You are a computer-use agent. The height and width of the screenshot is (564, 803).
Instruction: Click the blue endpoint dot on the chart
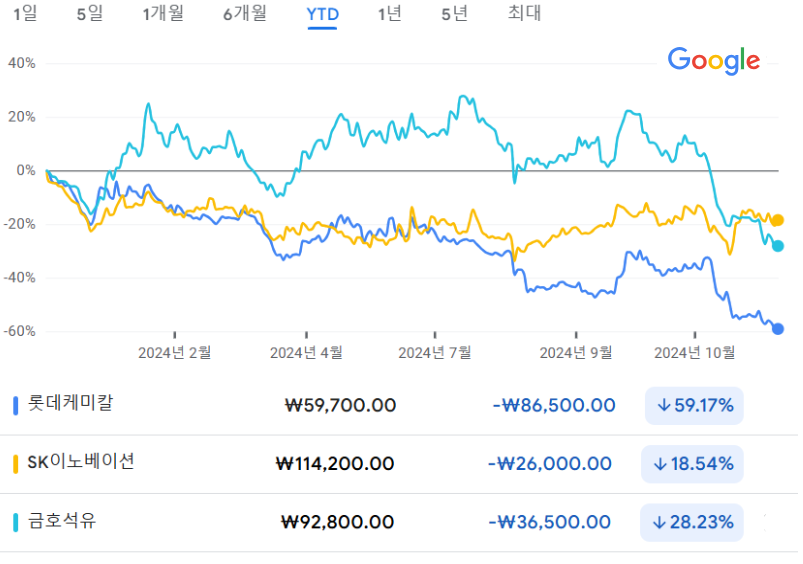(x=777, y=329)
